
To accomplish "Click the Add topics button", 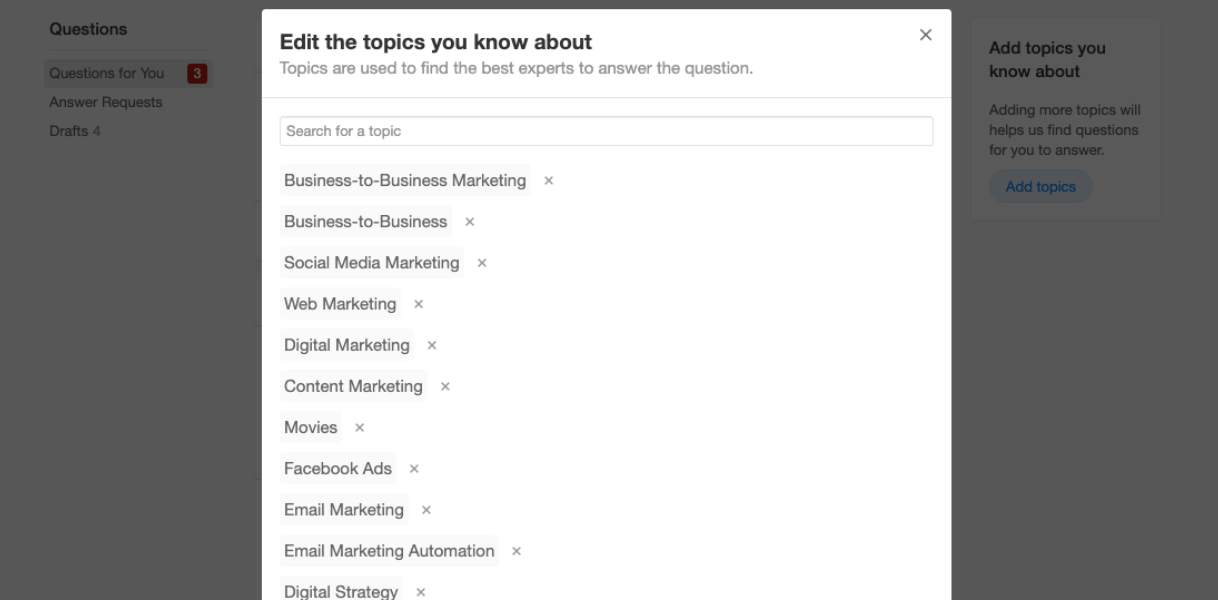I will pyautogui.click(x=1040, y=187).
